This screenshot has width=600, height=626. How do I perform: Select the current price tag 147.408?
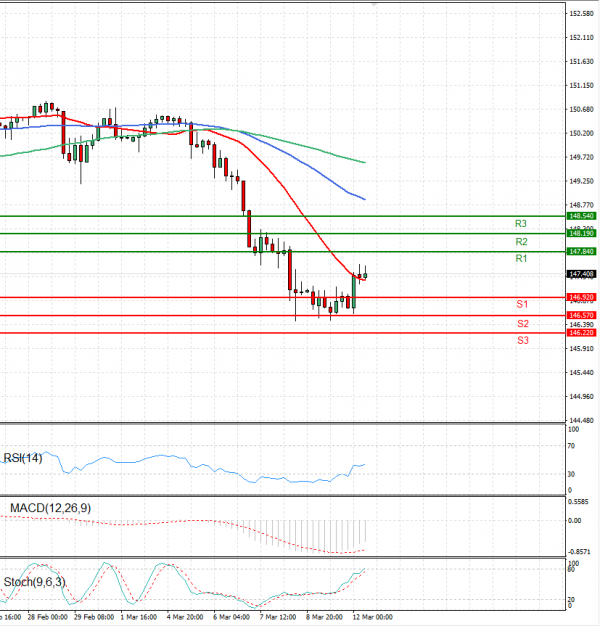click(581, 274)
